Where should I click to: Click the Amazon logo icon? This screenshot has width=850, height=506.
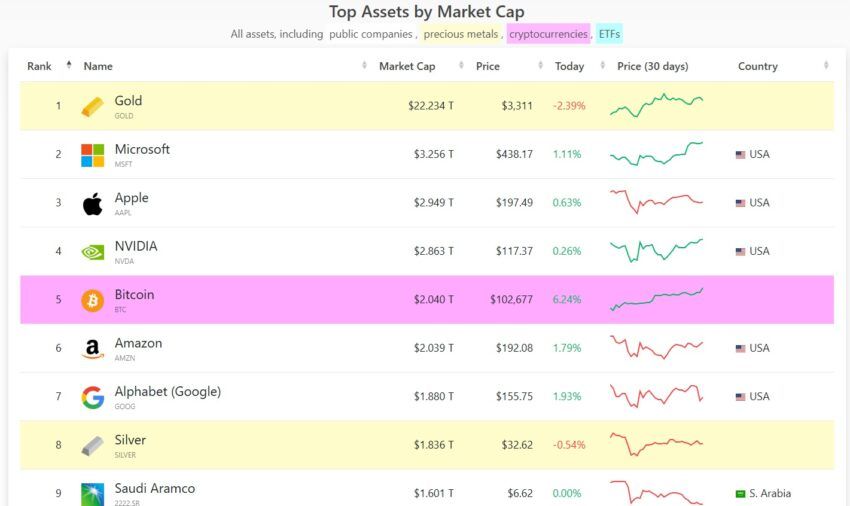[x=92, y=349]
